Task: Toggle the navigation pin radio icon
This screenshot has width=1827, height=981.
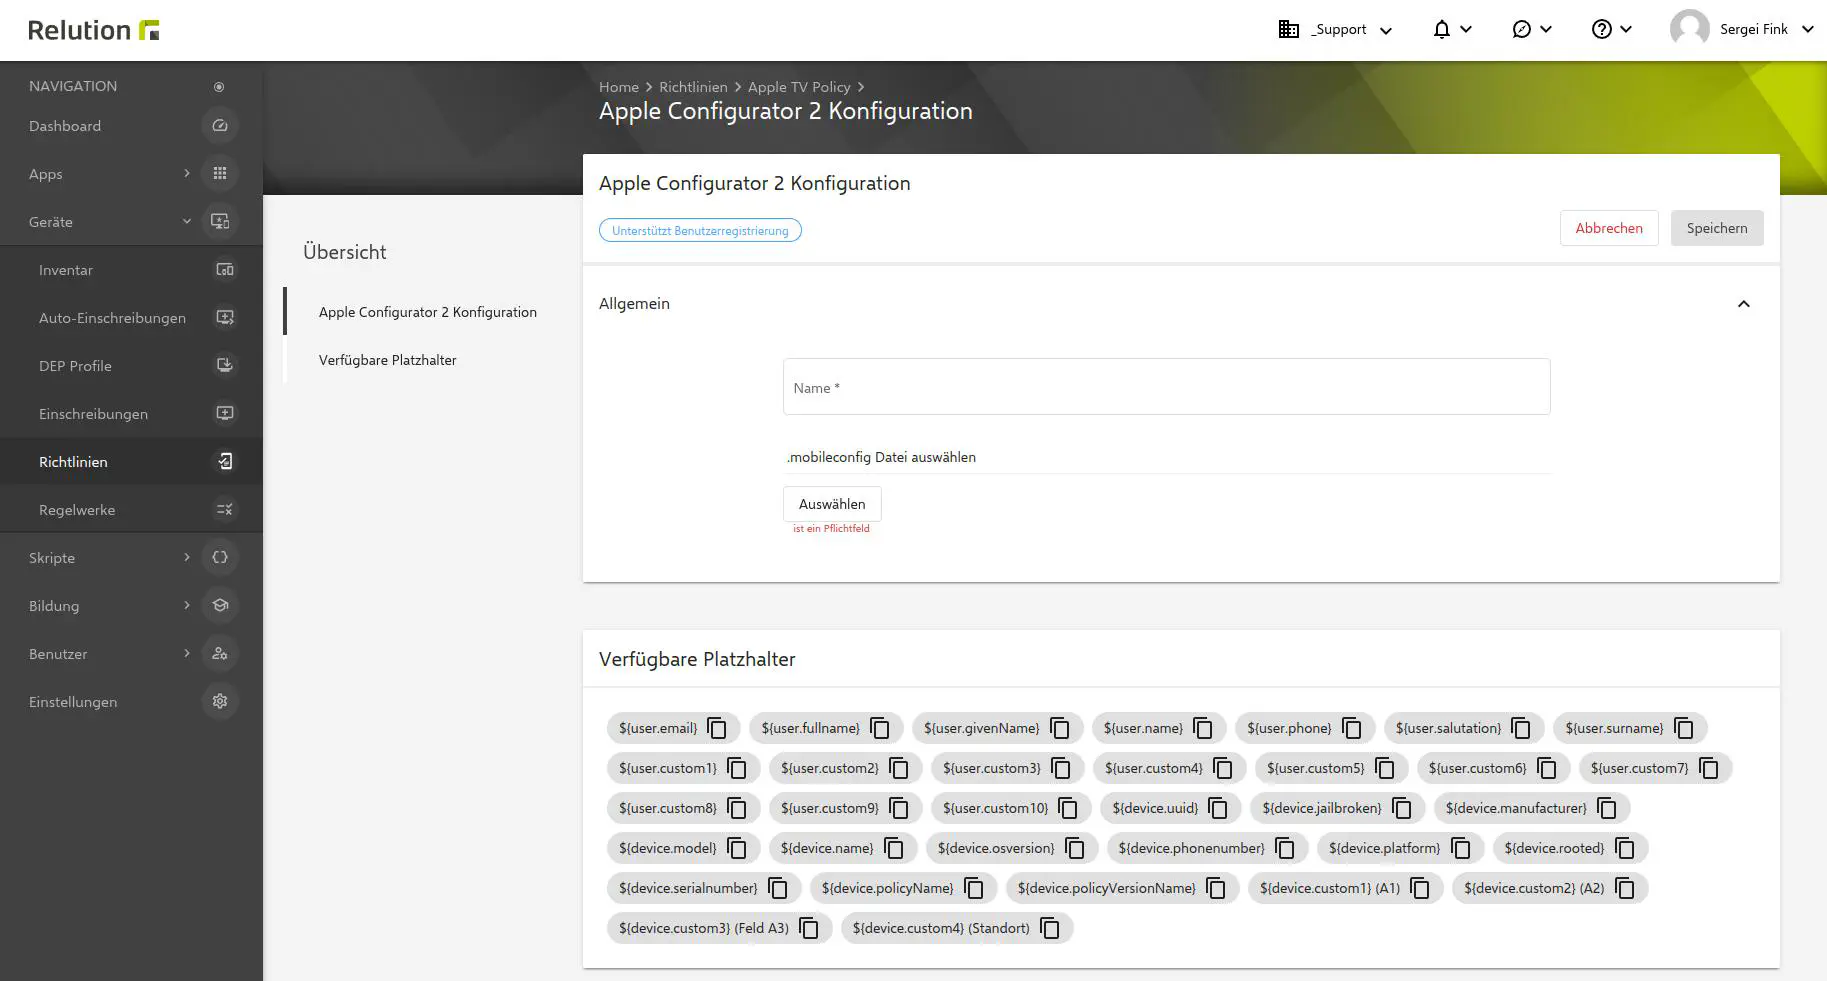Action: pos(219,87)
